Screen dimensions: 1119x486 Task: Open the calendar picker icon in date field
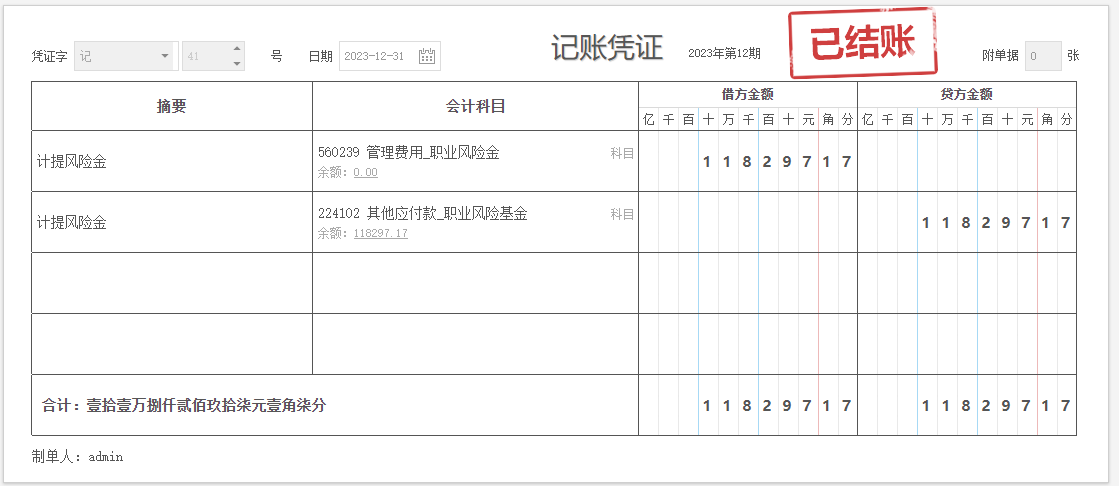427,57
